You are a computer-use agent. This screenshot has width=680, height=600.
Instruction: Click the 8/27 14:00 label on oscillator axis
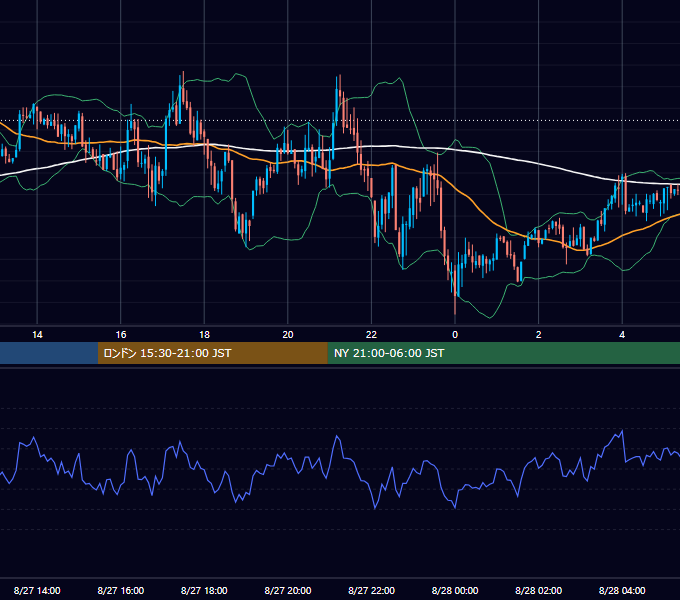(x=37, y=590)
